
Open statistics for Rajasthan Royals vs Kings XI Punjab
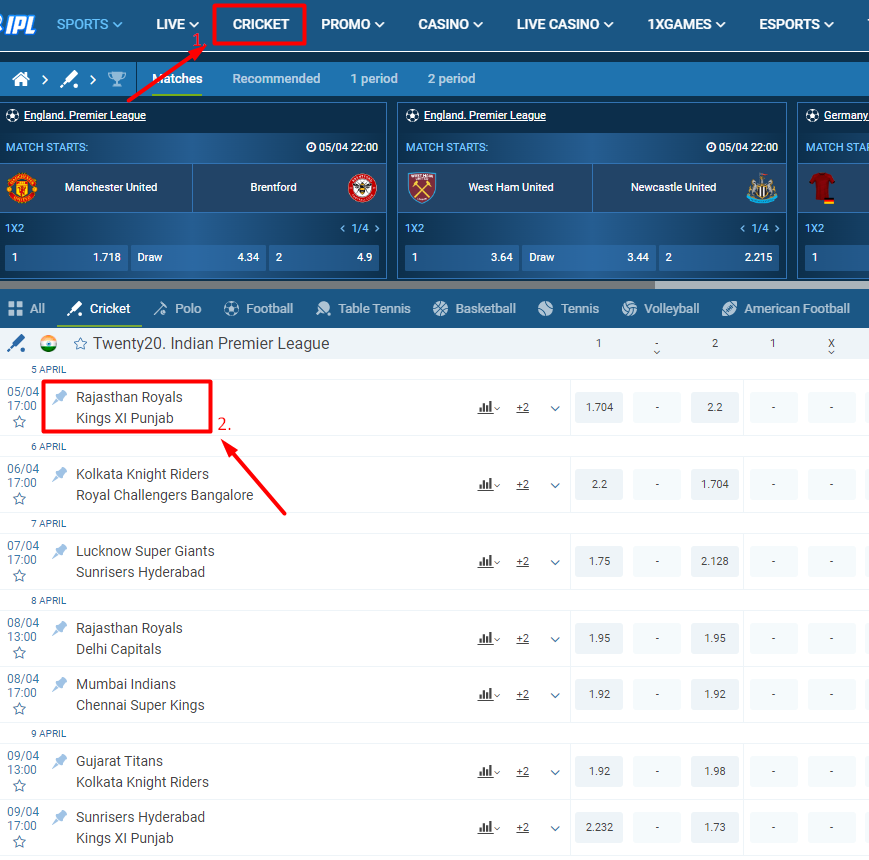(x=488, y=408)
